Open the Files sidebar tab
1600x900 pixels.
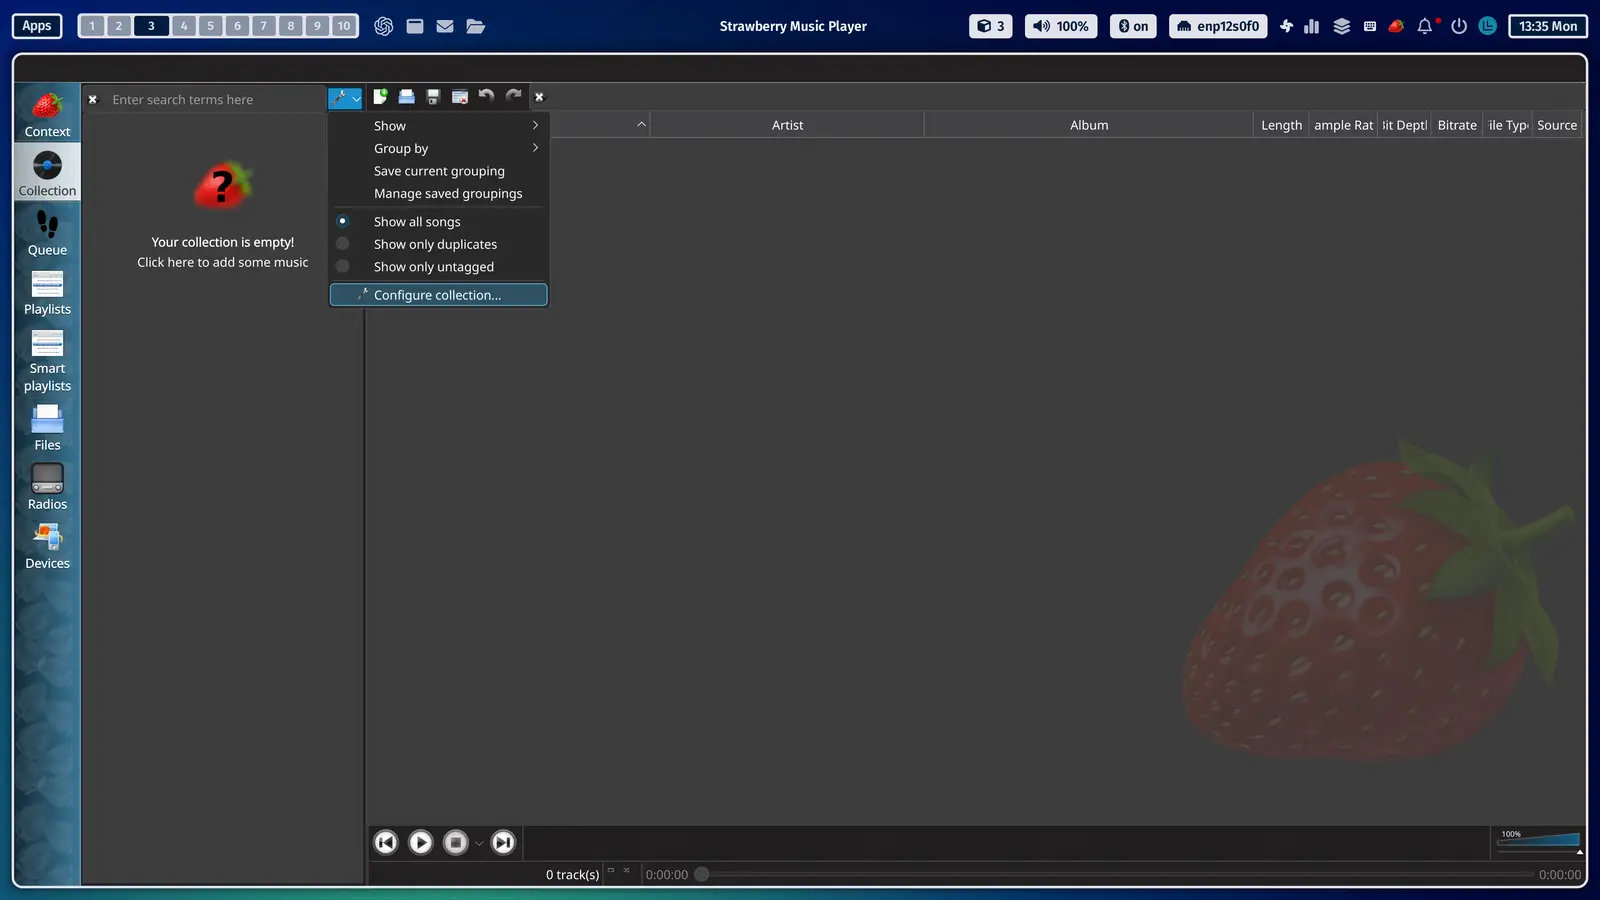(47, 427)
